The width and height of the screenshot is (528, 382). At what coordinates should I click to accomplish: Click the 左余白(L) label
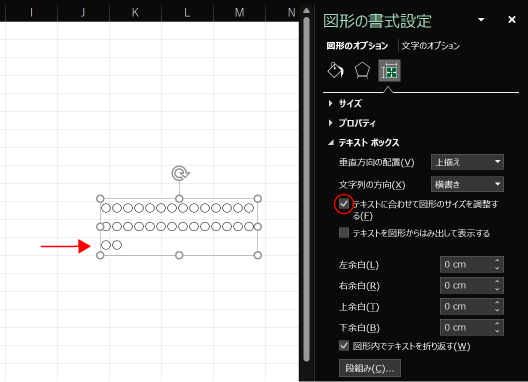point(359,265)
